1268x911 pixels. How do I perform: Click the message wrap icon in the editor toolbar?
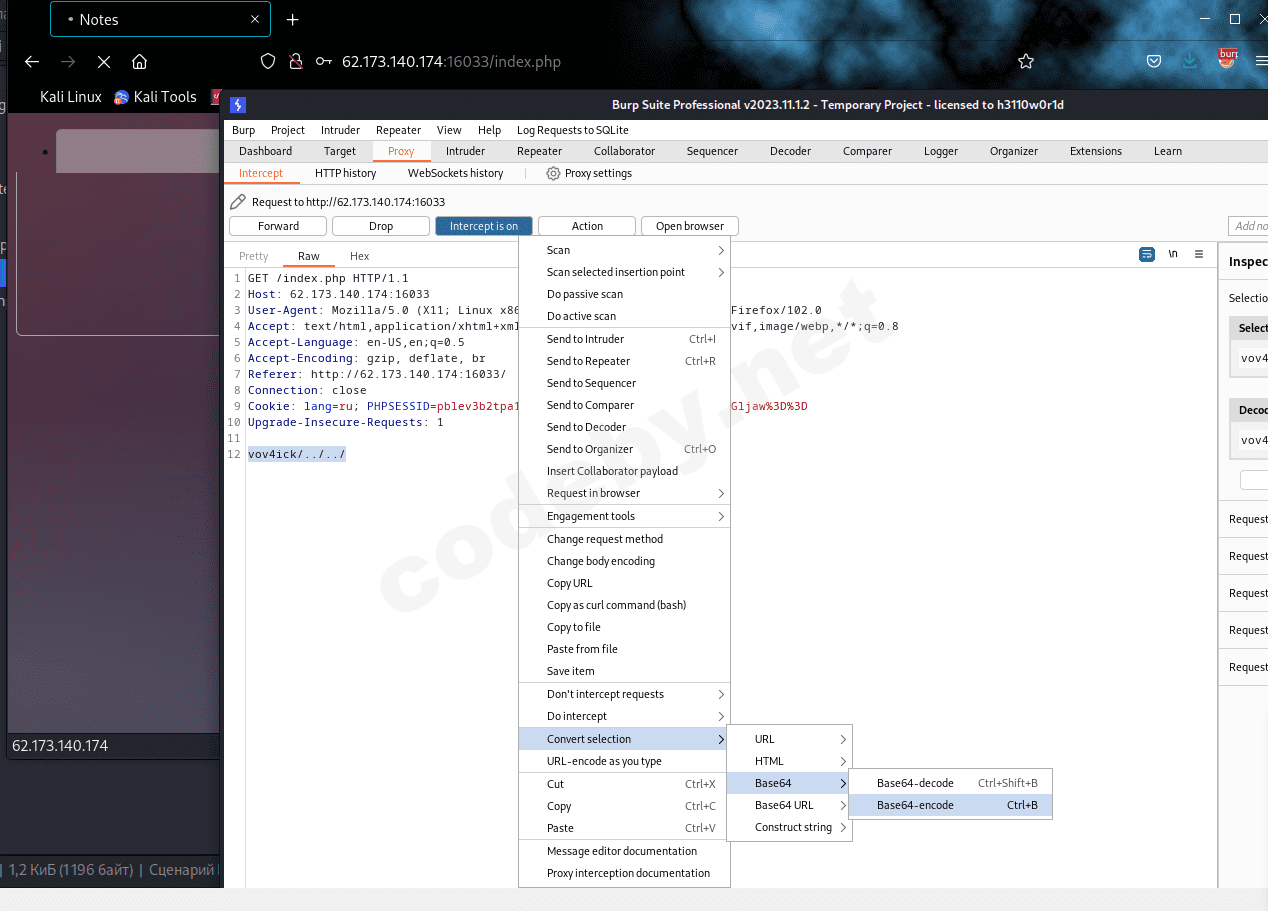point(1147,255)
